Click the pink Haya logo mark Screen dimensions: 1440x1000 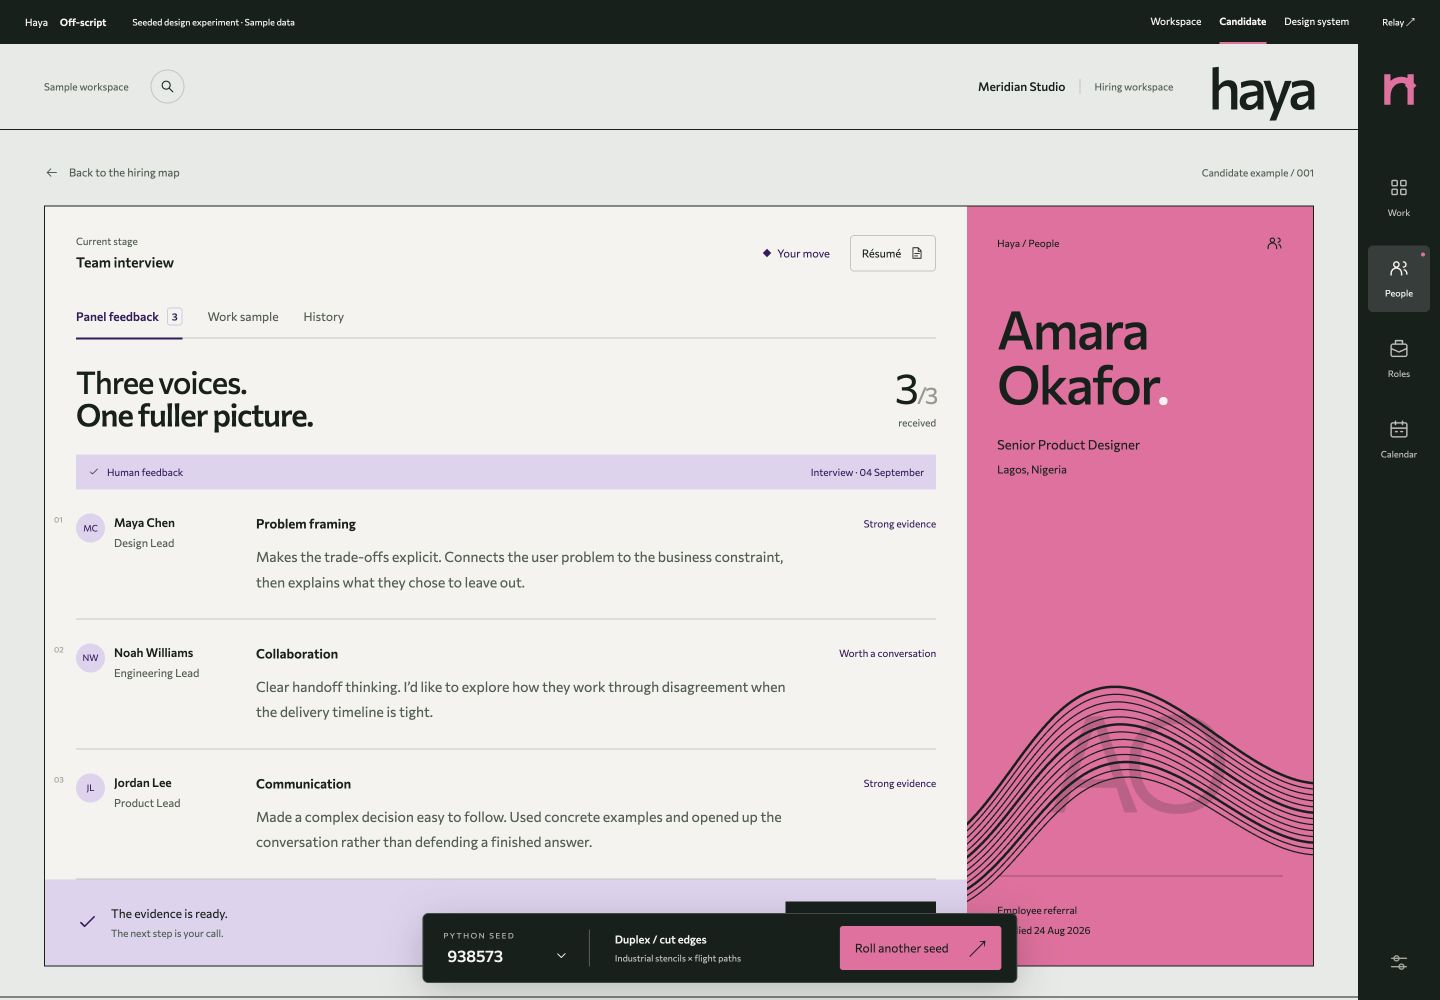pos(1399,89)
